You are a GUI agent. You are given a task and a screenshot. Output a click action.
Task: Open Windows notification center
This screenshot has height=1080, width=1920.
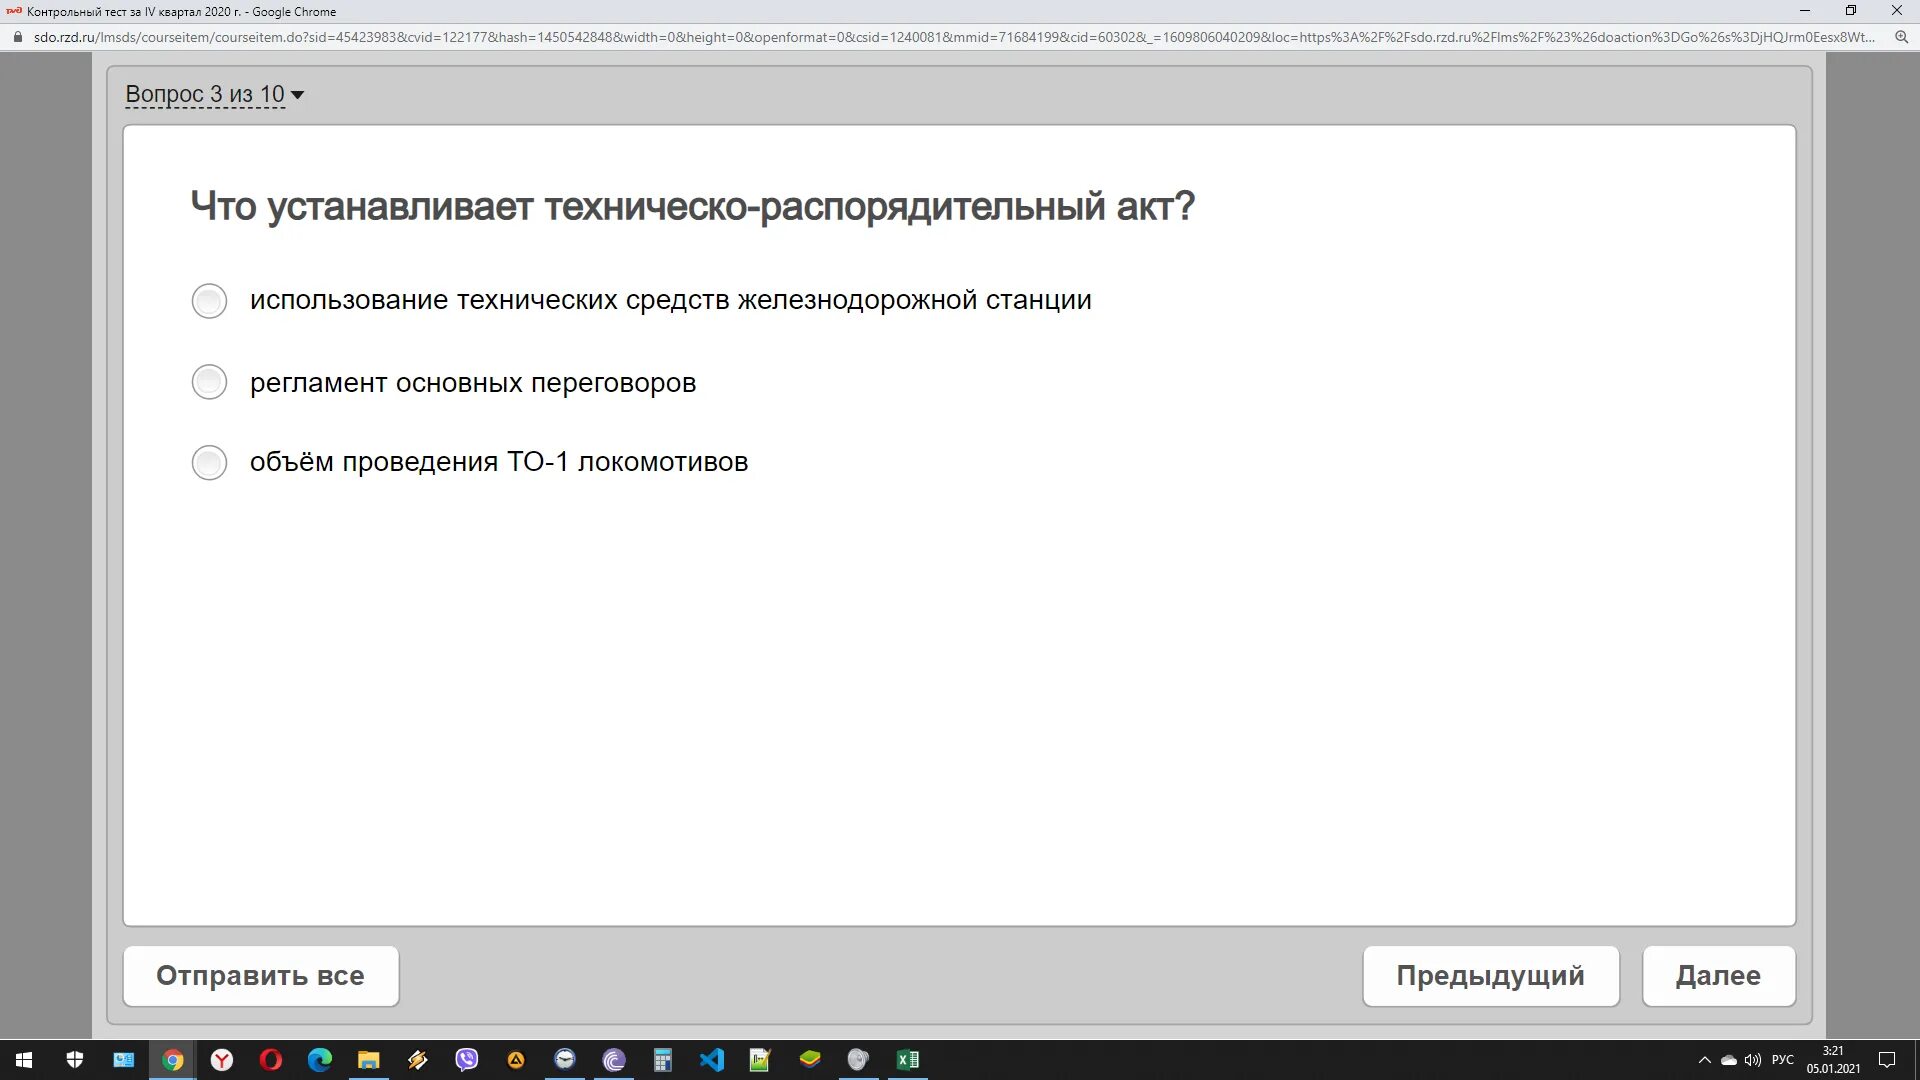tap(1887, 1060)
